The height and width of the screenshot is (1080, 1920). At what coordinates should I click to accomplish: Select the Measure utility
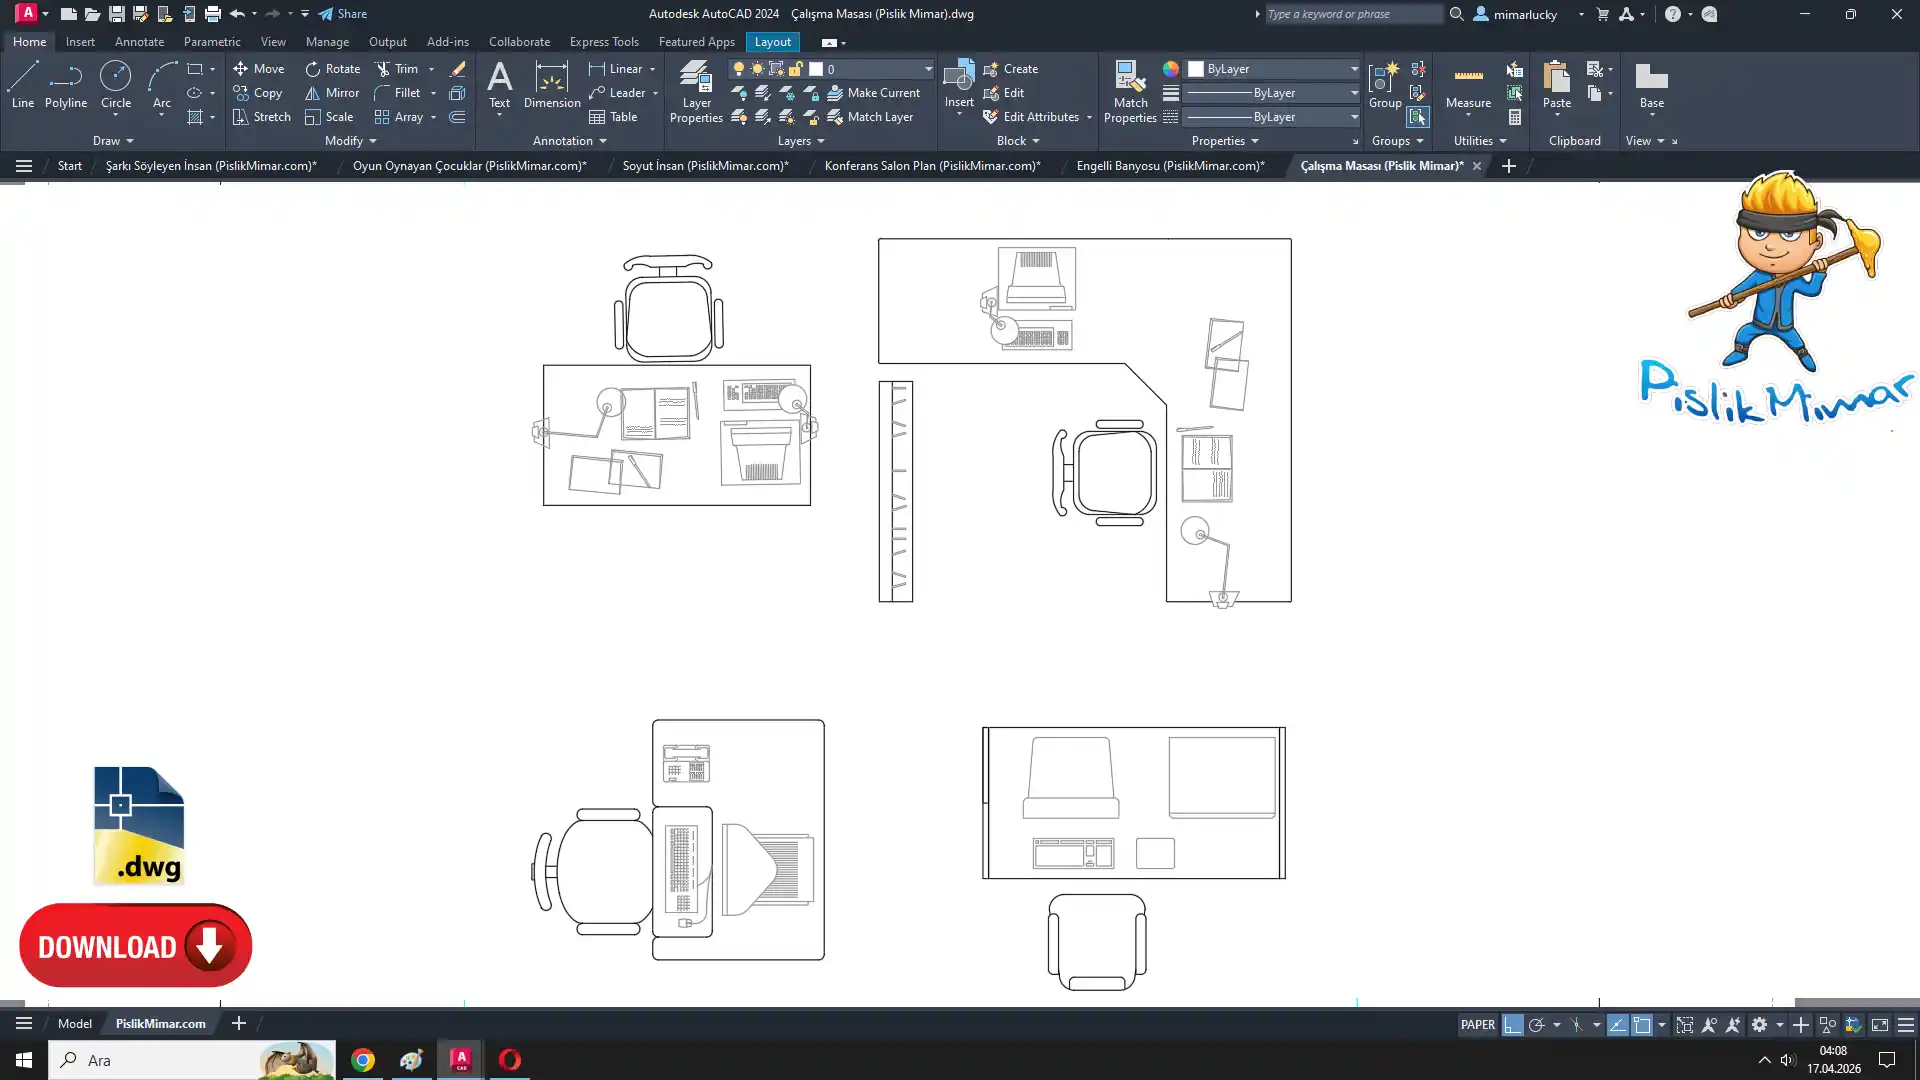1467,84
